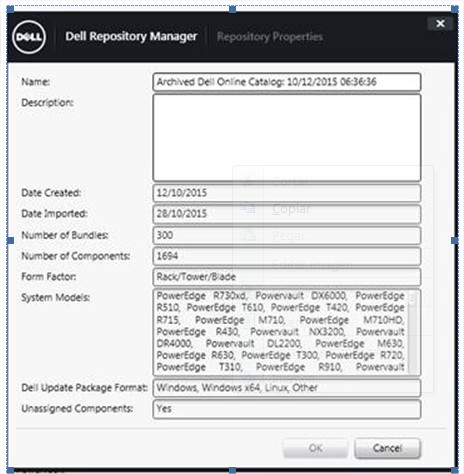
Task: Click inside the Description text area
Action: pyautogui.click(x=287, y=138)
